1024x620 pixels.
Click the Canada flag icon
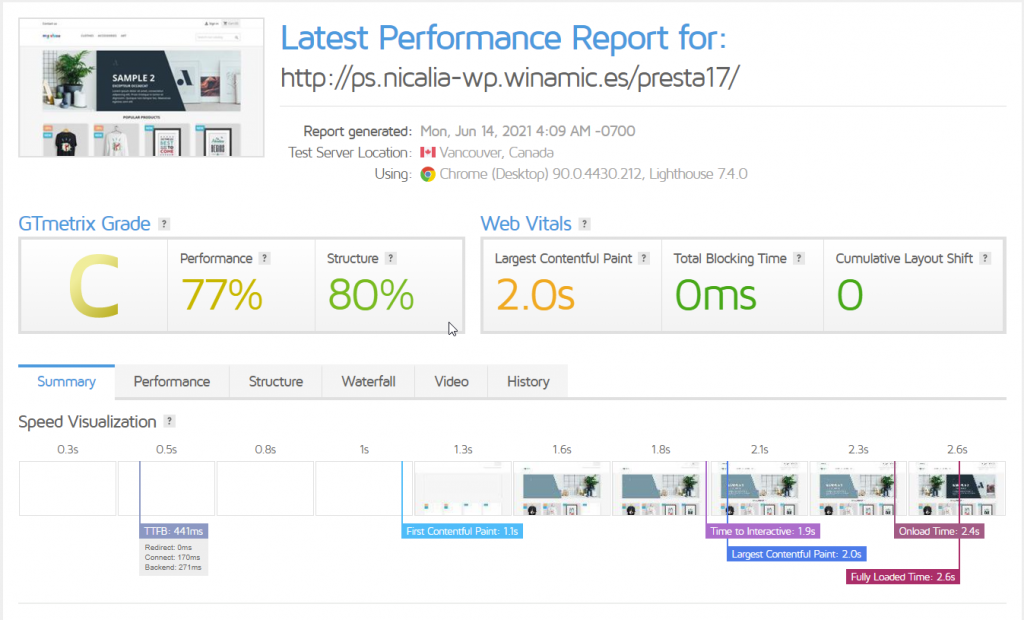[428, 153]
